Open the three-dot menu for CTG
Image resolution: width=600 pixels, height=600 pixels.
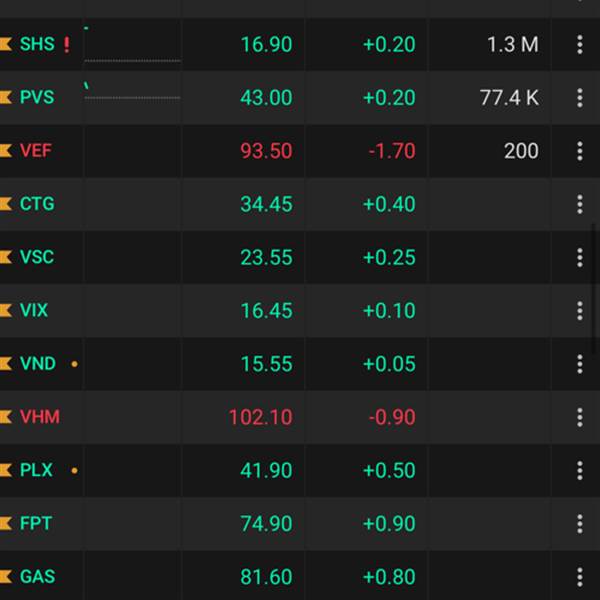579,204
